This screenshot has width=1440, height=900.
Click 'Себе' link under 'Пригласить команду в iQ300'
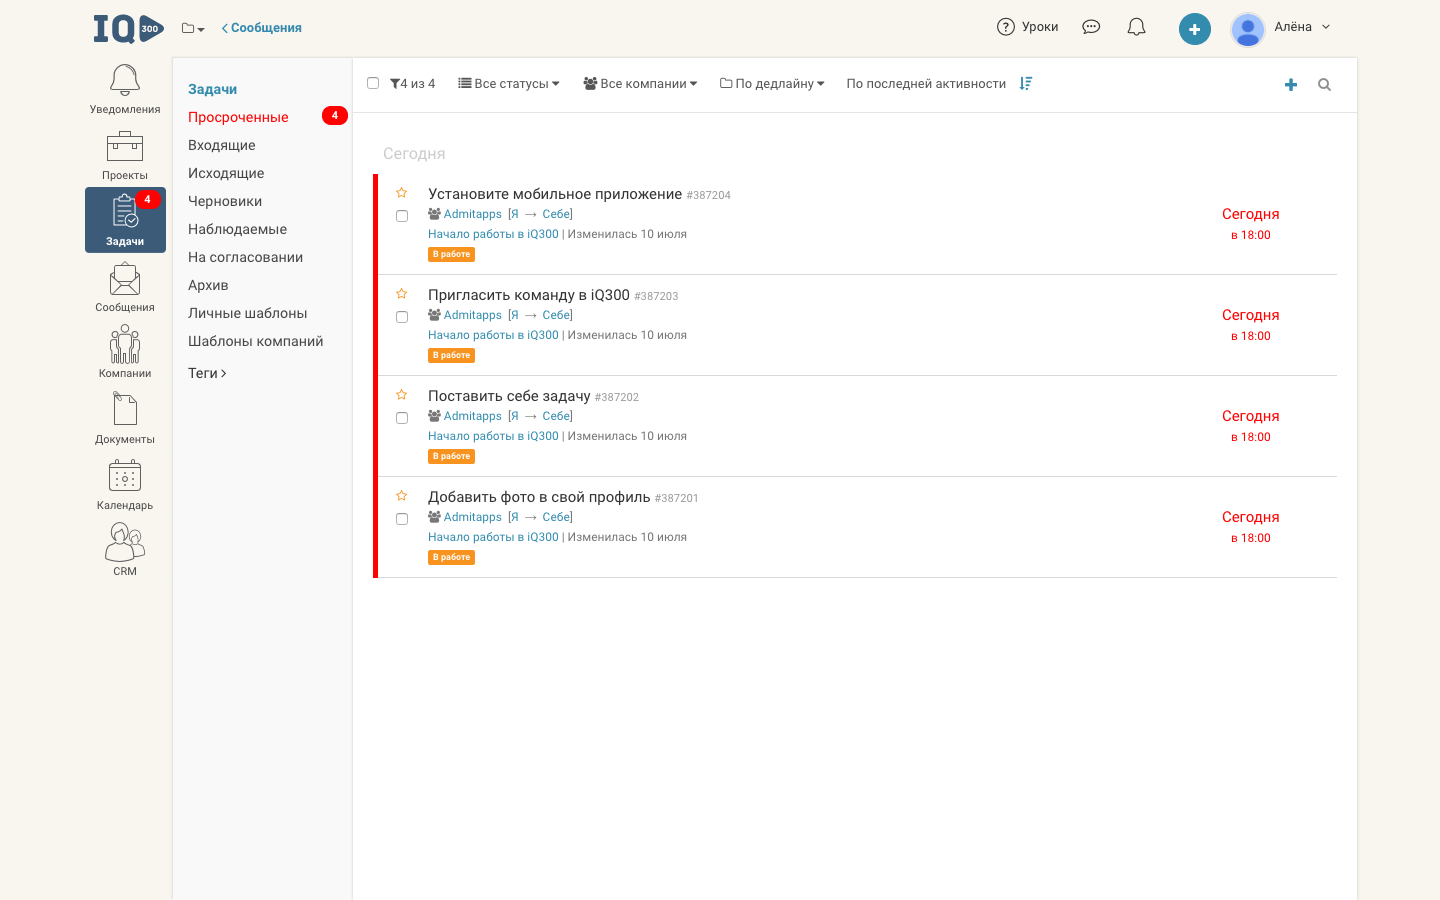556,315
